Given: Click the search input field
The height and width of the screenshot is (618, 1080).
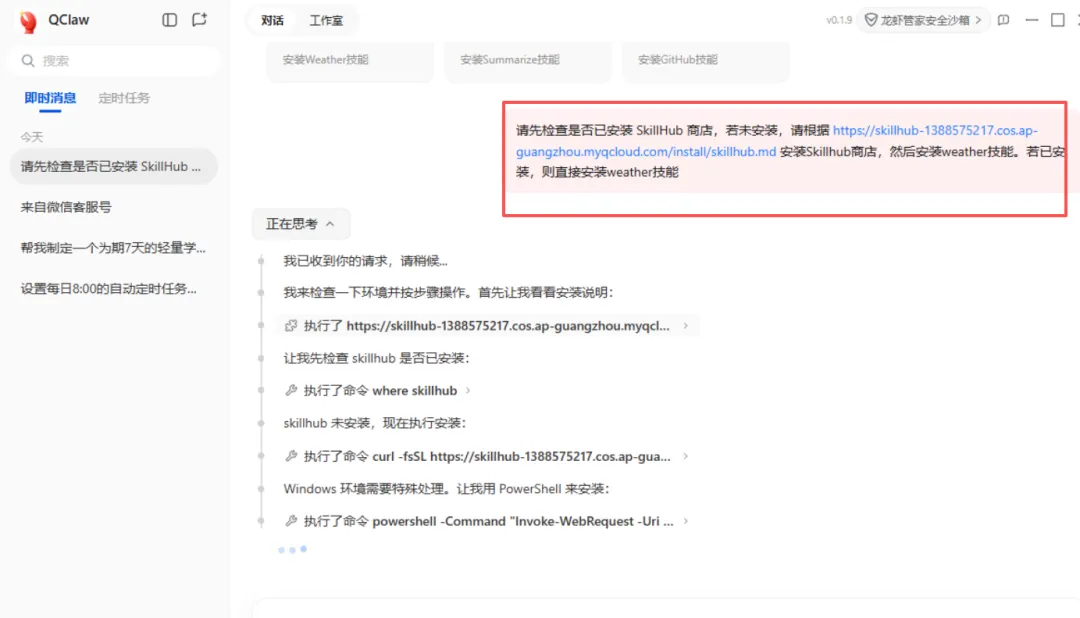Looking at the screenshot, I should (114, 61).
